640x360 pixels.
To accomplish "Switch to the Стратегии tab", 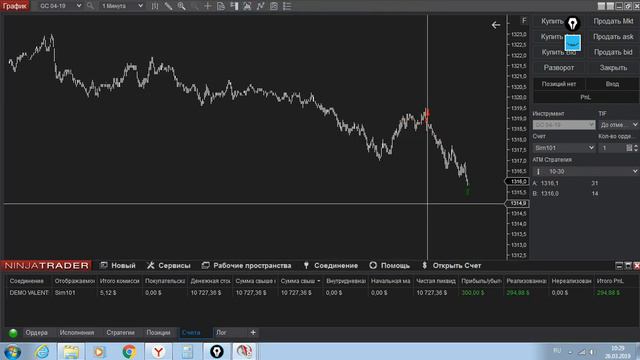I will click(120, 333).
